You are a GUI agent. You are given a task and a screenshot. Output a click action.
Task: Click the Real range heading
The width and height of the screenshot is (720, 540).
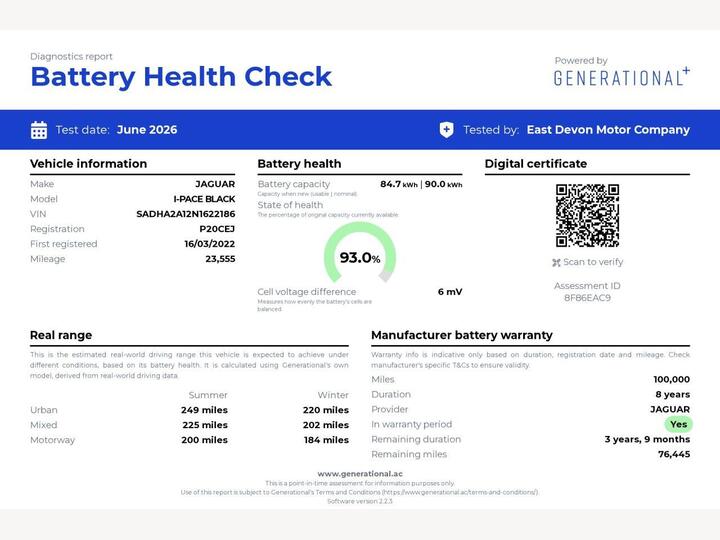[61, 335]
